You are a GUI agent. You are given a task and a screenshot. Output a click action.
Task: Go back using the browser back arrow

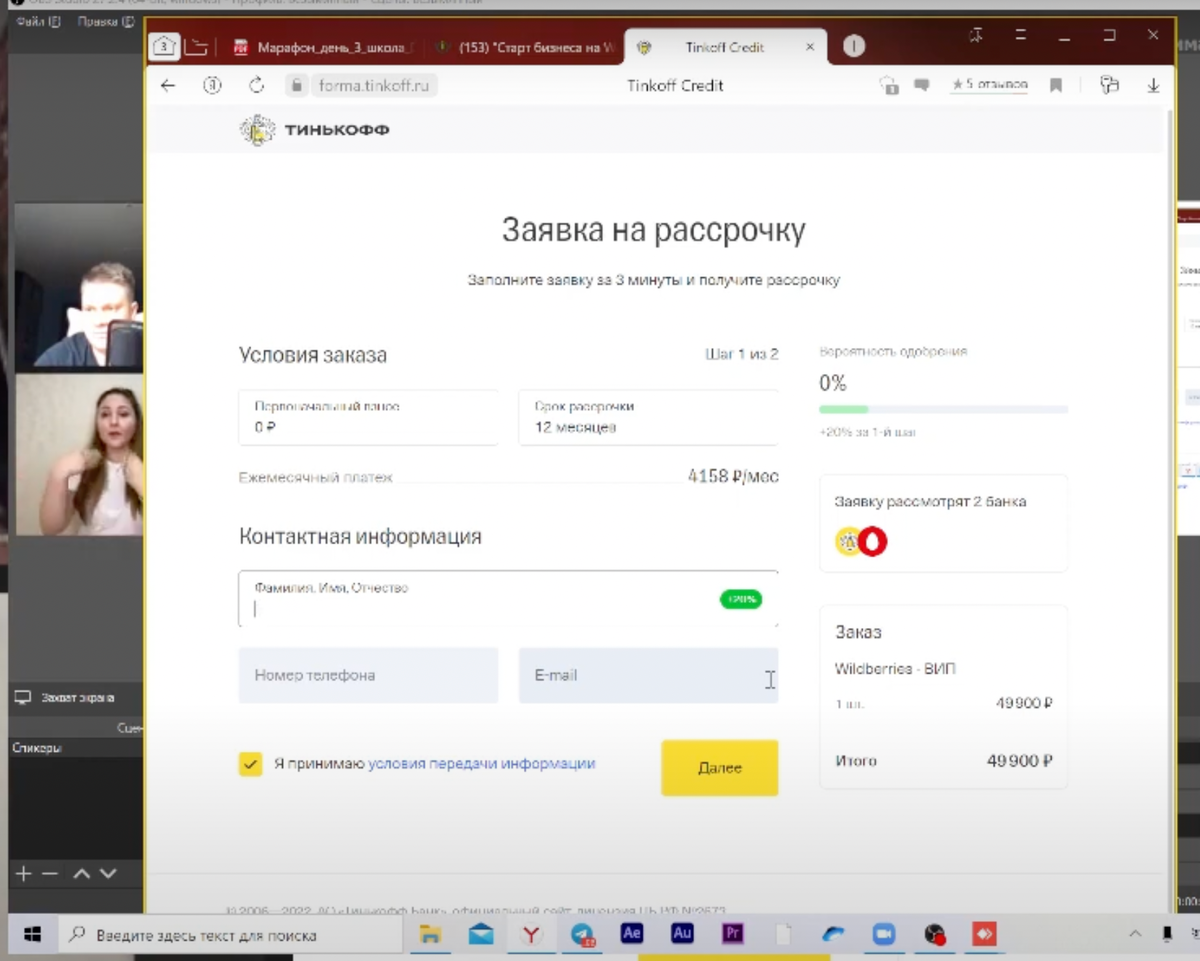click(168, 86)
